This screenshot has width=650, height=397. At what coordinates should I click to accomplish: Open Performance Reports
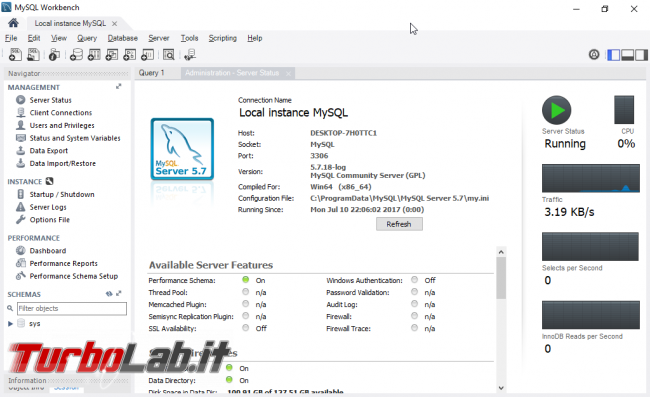coord(63,264)
